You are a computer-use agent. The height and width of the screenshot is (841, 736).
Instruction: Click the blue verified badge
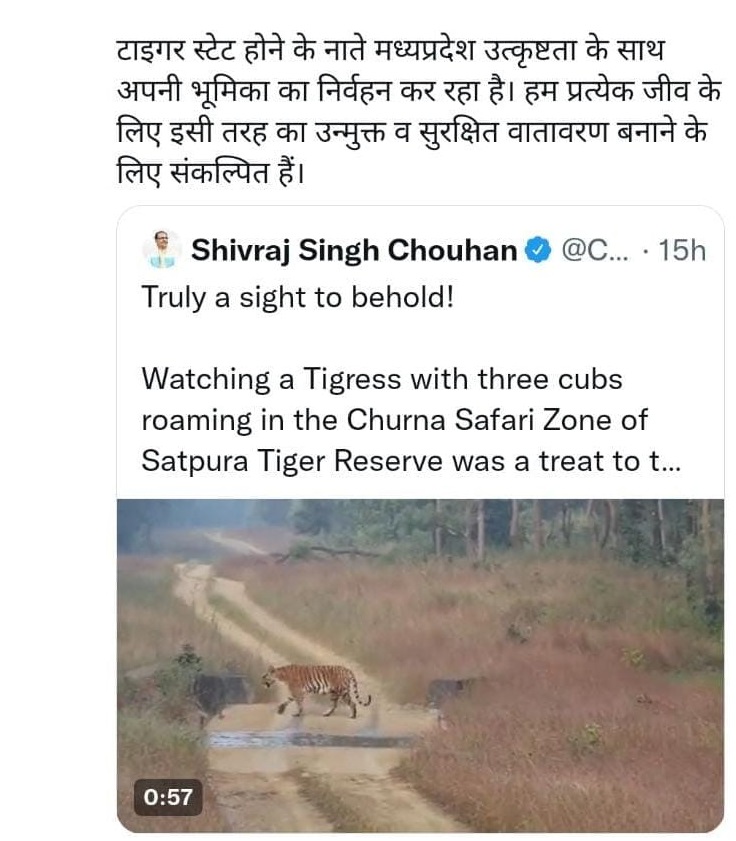[x=537, y=250]
